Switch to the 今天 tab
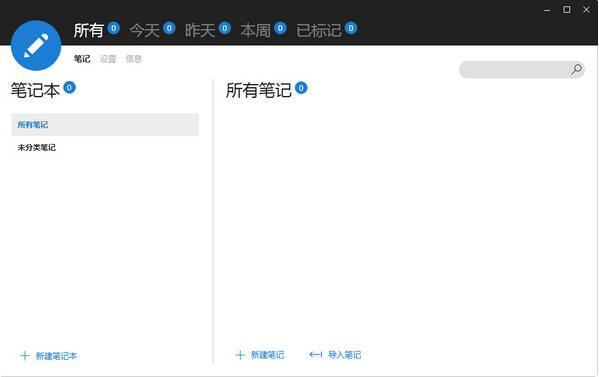Screen dimensions: 599x377 point(144,31)
